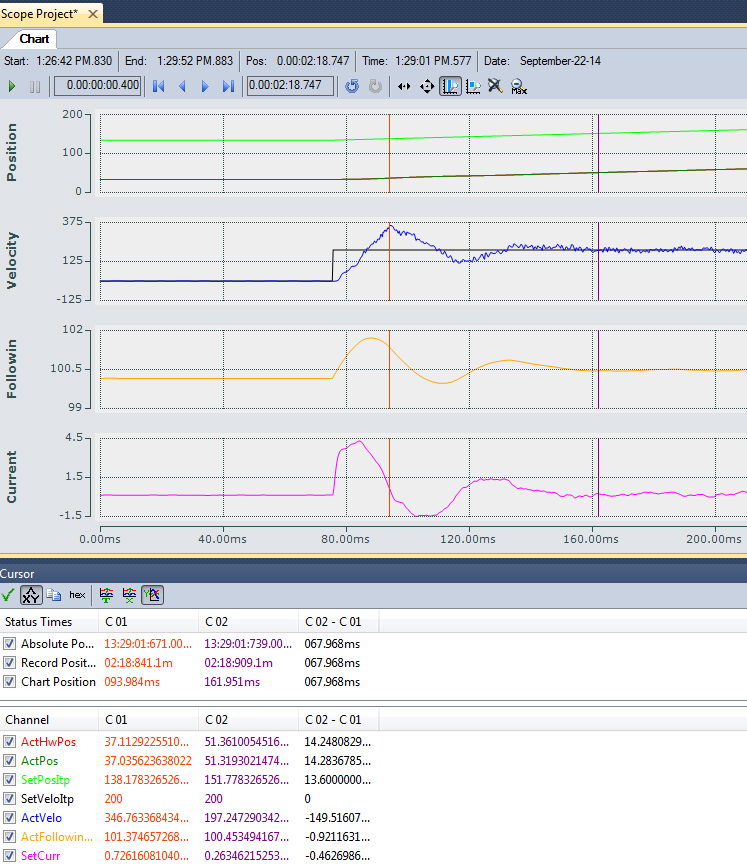Close the Scope Project tab
This screenshot has width=747, height=867.
[93, 14]
